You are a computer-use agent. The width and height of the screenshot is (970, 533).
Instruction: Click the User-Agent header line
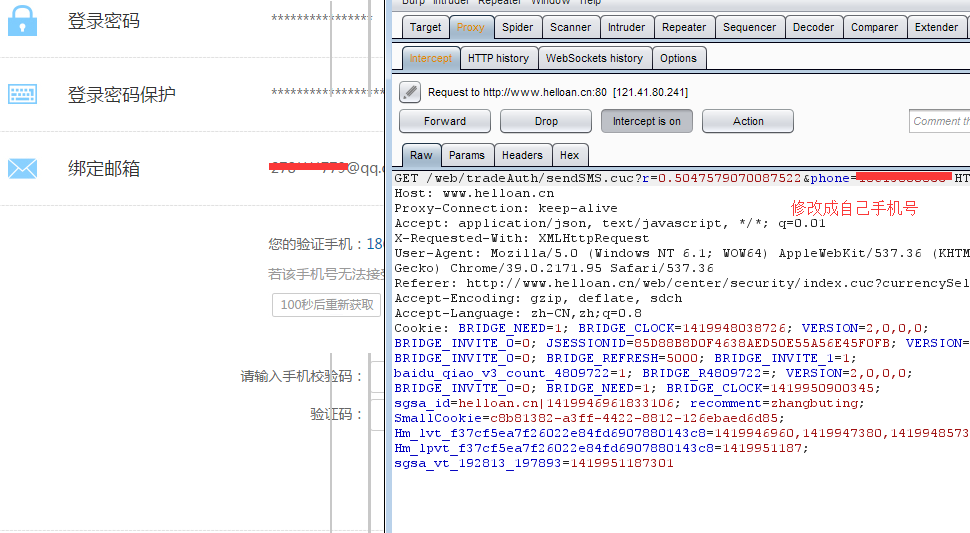682,253
